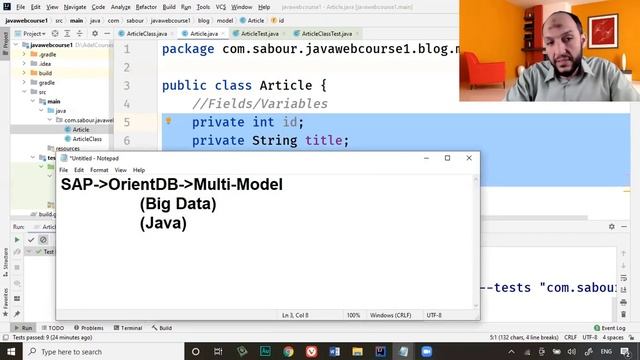The image size is (640, 360).
Task: Click inside the Notepad text area
Action: 264,242
